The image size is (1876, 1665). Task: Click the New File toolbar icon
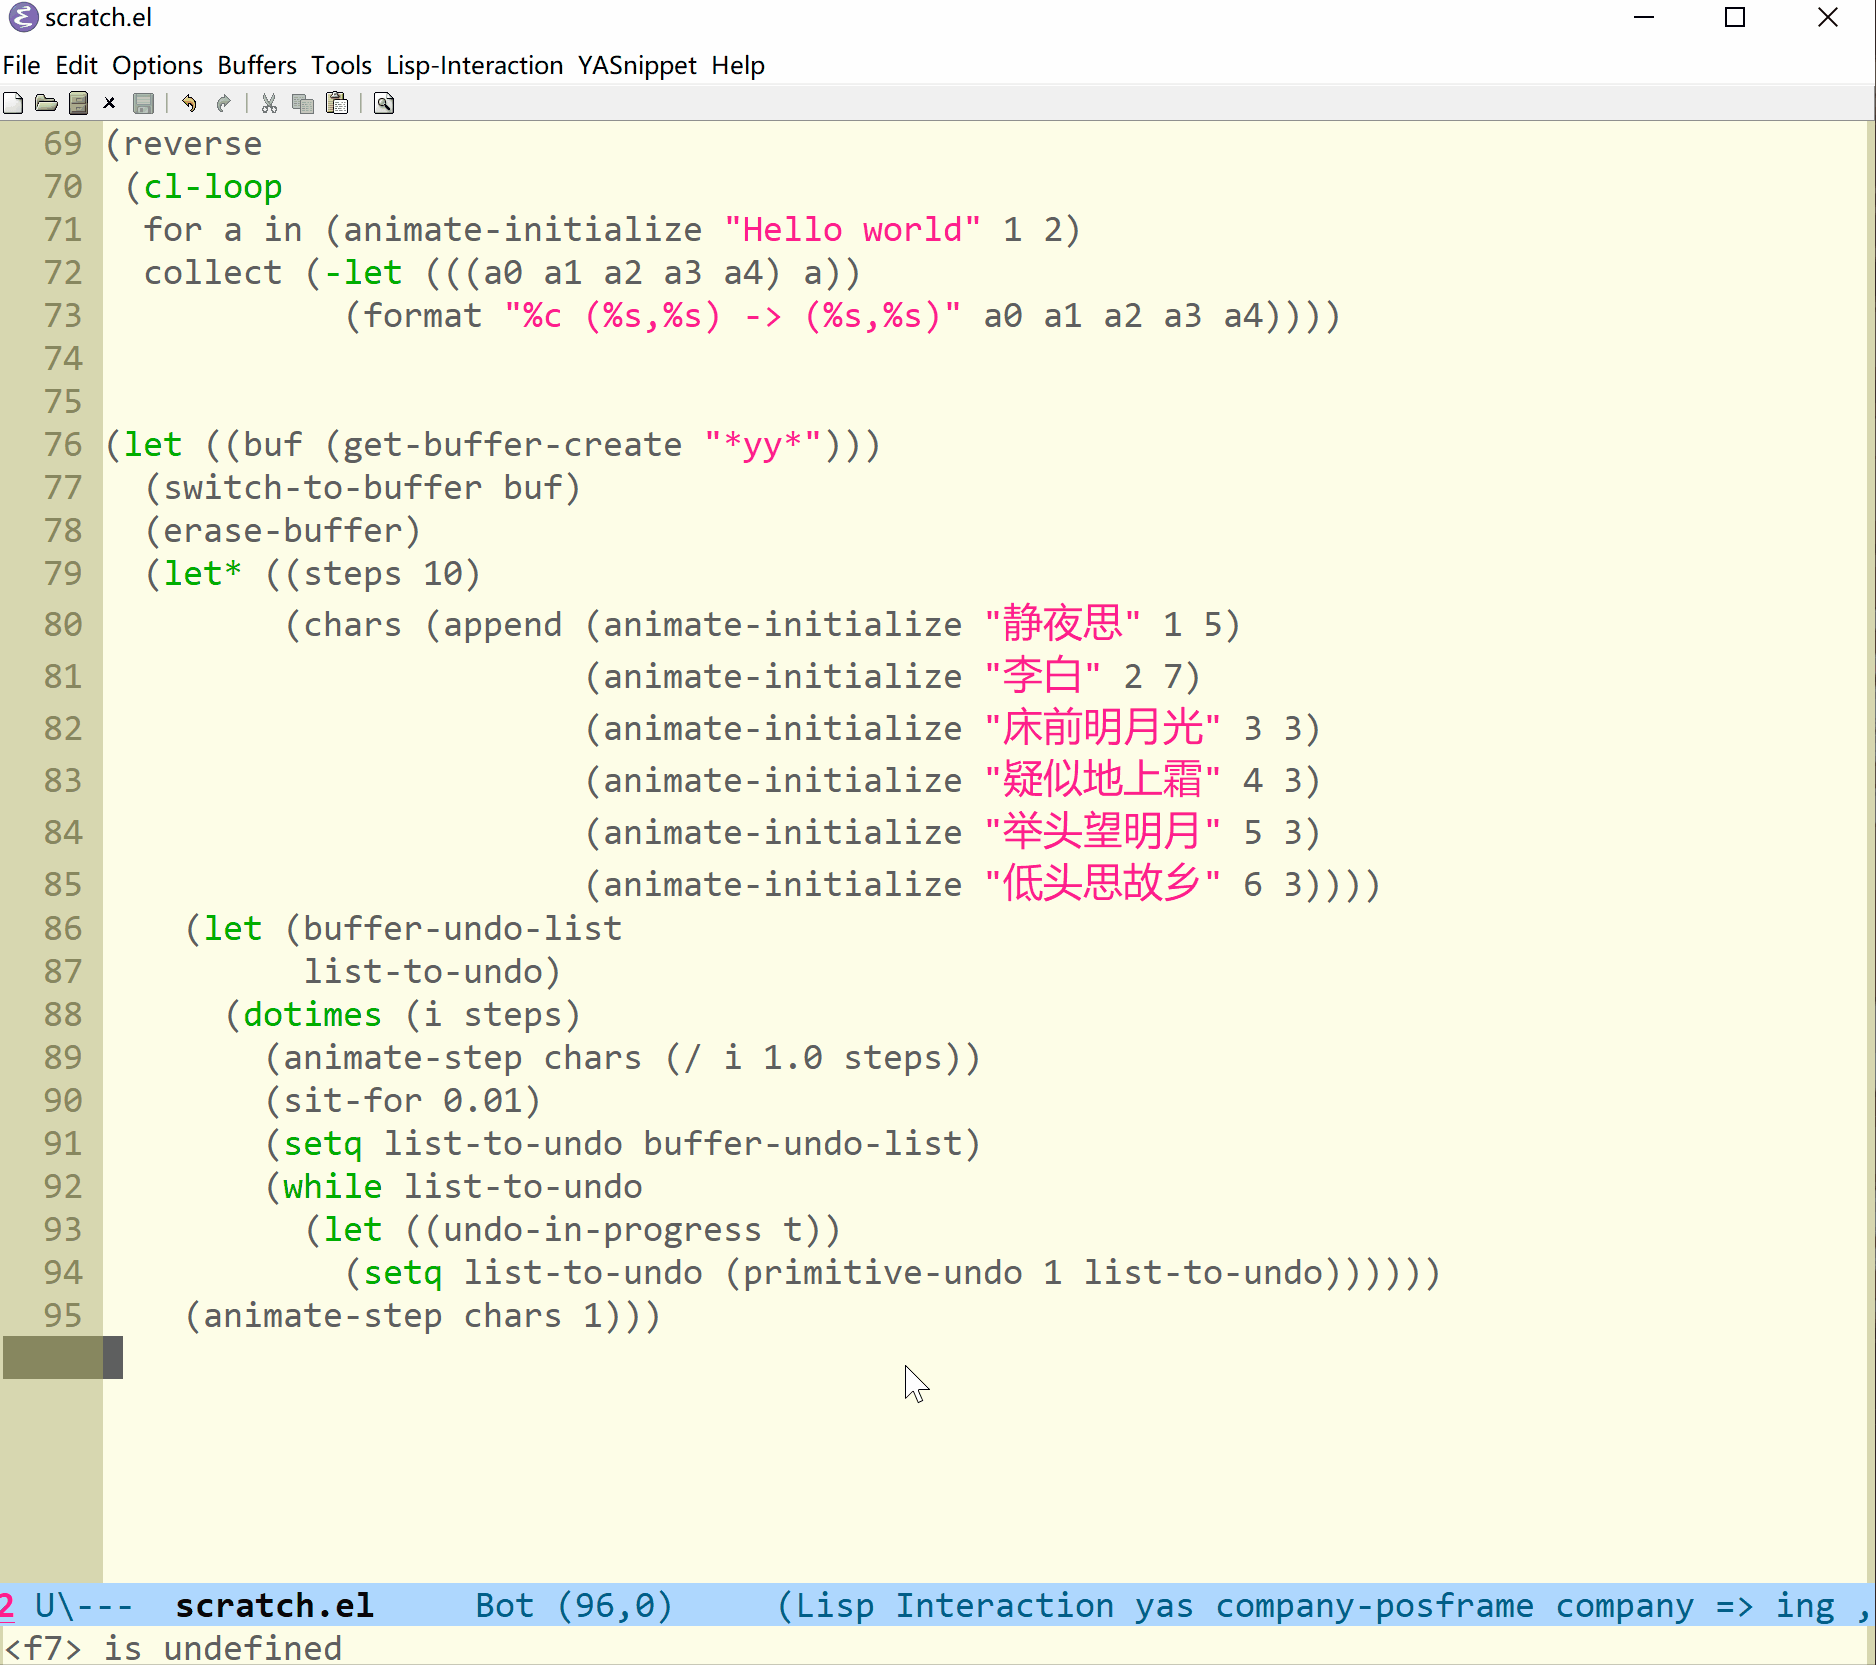(x=14, y=103)
